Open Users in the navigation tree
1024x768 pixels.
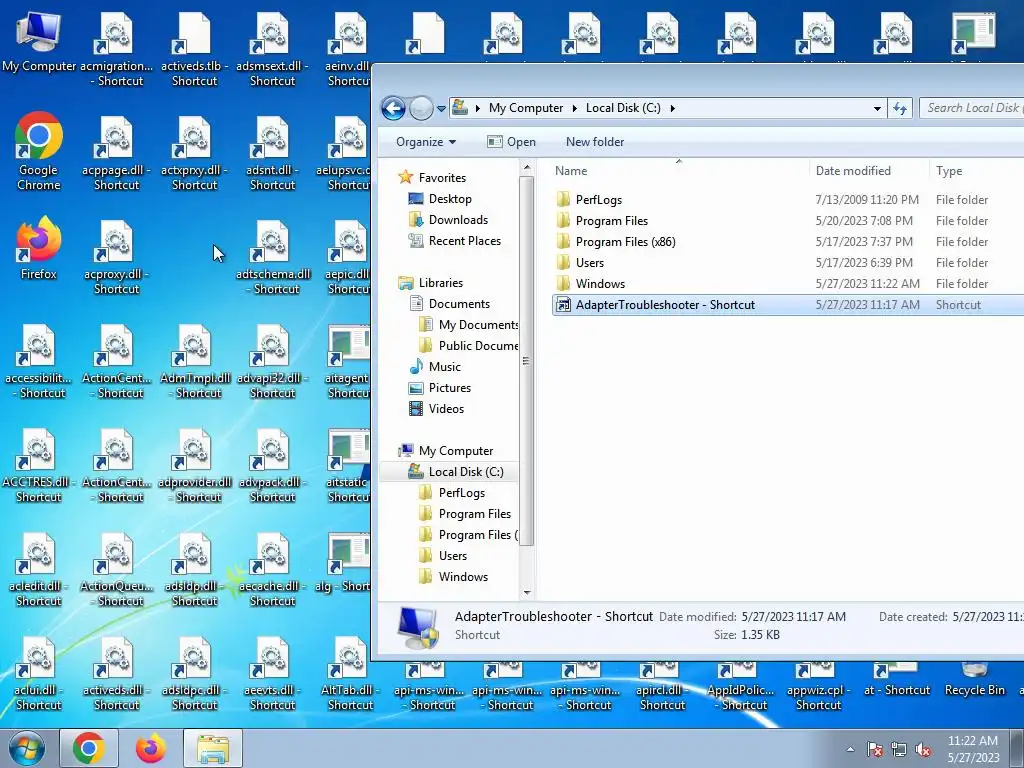point(452,556)
